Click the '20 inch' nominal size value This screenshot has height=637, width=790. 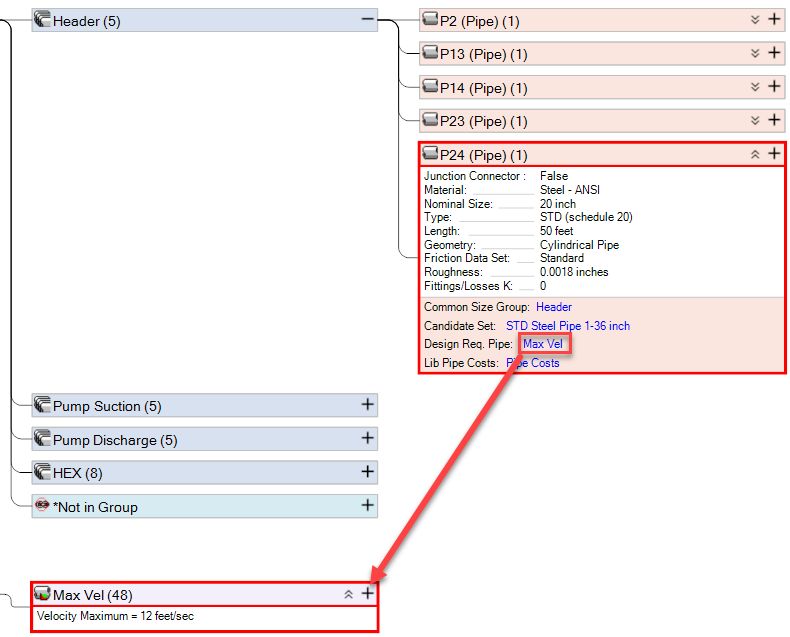pyautogui.click(x=558, y=204)
